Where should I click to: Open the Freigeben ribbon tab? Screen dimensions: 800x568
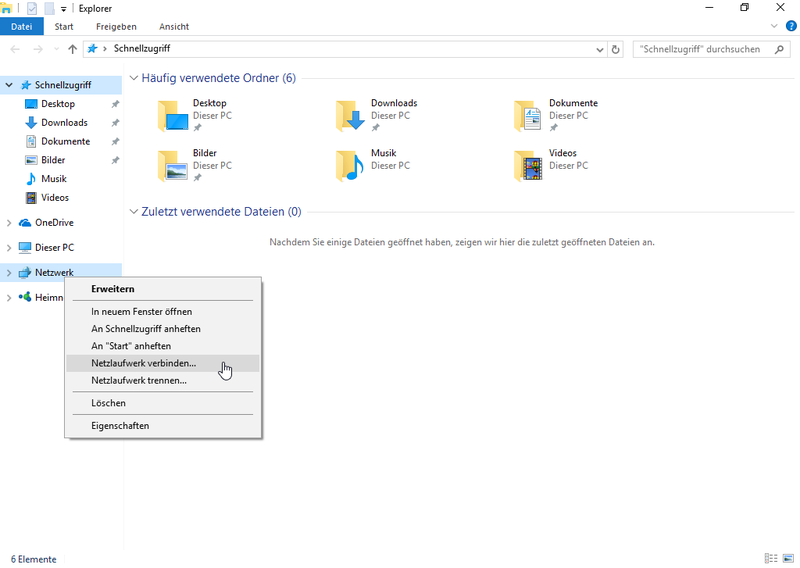pyautogui.click(x=116, y=27)
